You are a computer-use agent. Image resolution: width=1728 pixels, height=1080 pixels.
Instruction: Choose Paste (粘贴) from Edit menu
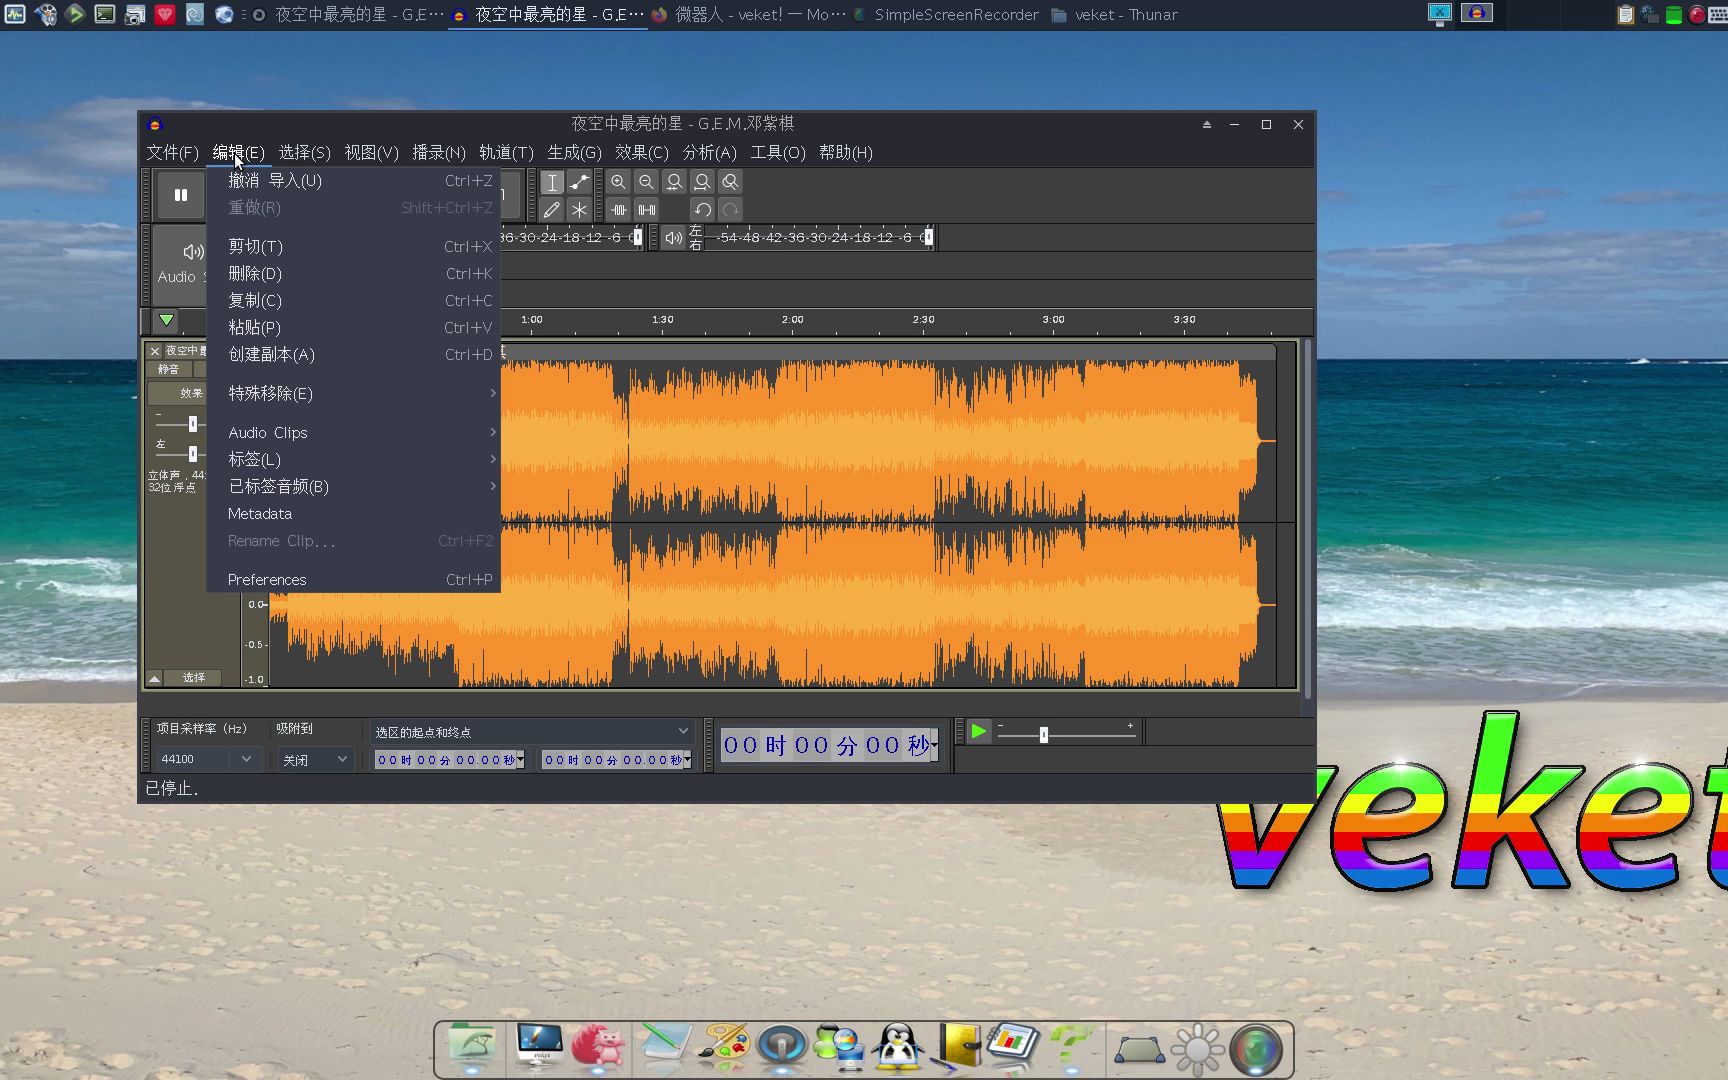(353, 328)
